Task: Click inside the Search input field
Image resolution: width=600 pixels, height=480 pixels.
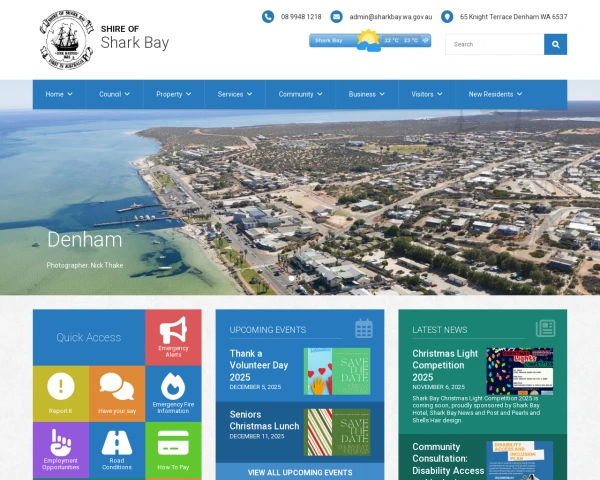Action: pyautogui.click(x=495, y=44)
